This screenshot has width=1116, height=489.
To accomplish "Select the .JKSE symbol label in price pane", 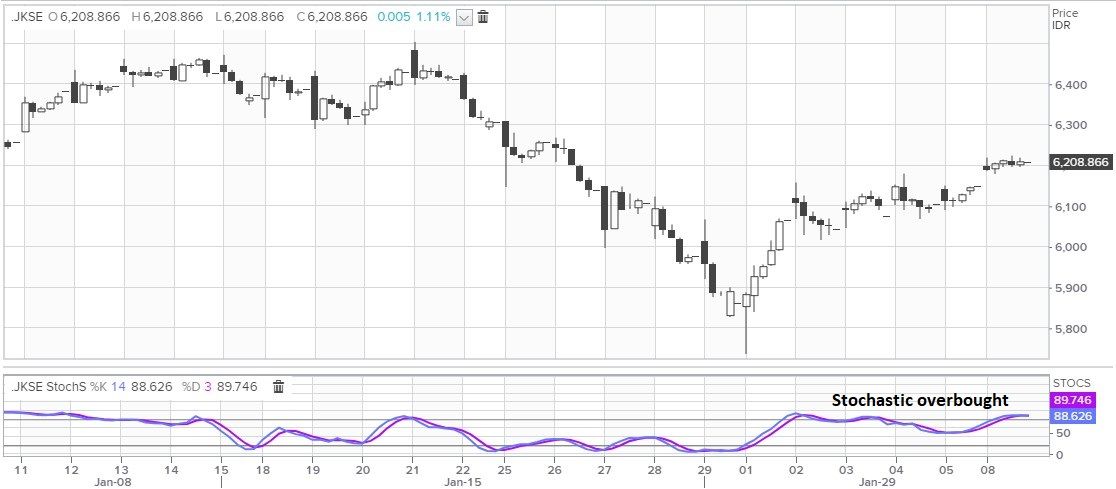I will (27, 17).
